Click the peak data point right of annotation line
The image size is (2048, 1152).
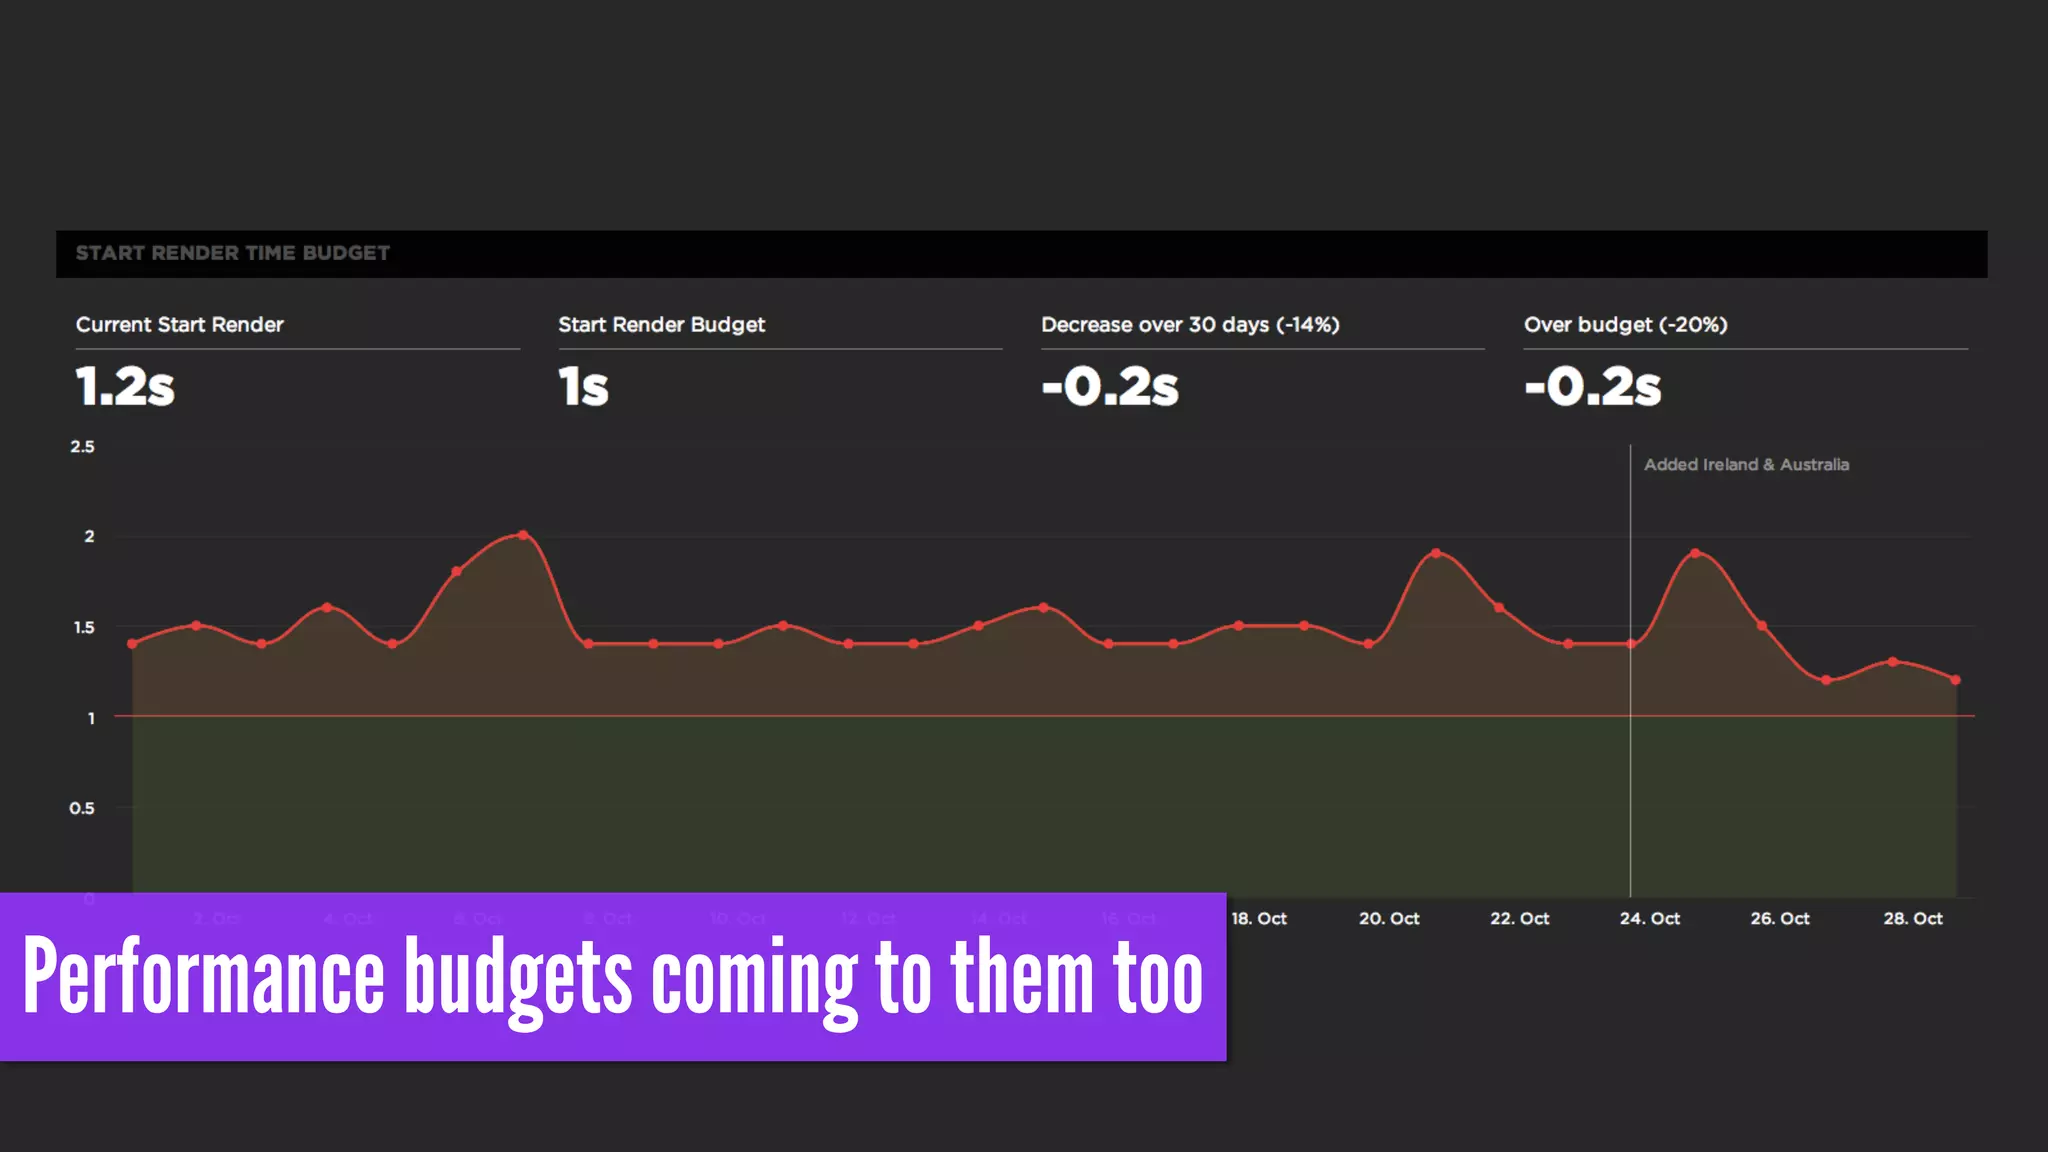click(1695, 553)
